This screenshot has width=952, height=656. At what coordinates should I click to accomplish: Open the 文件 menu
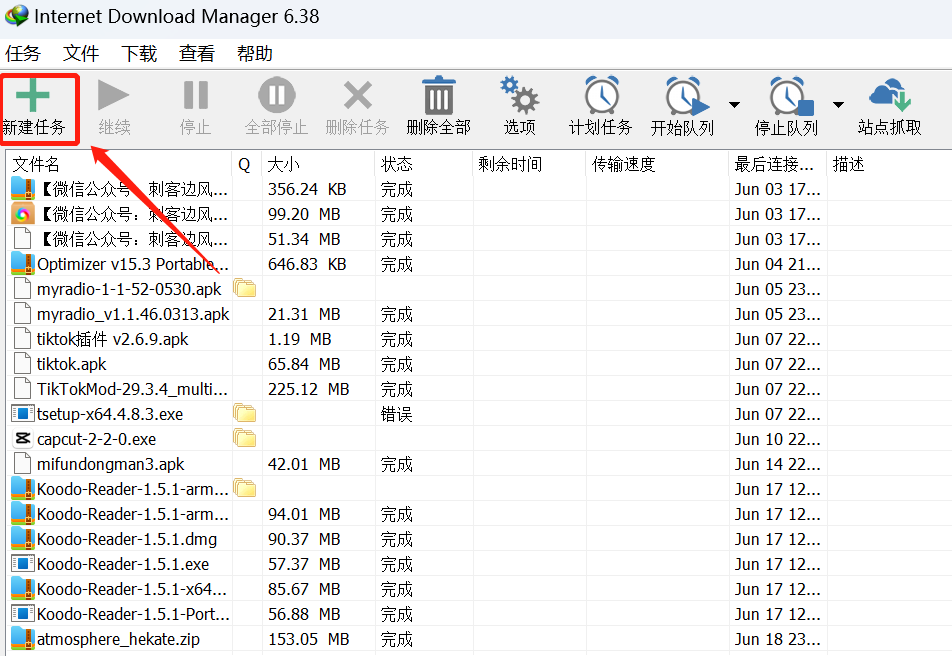[81, 53]
